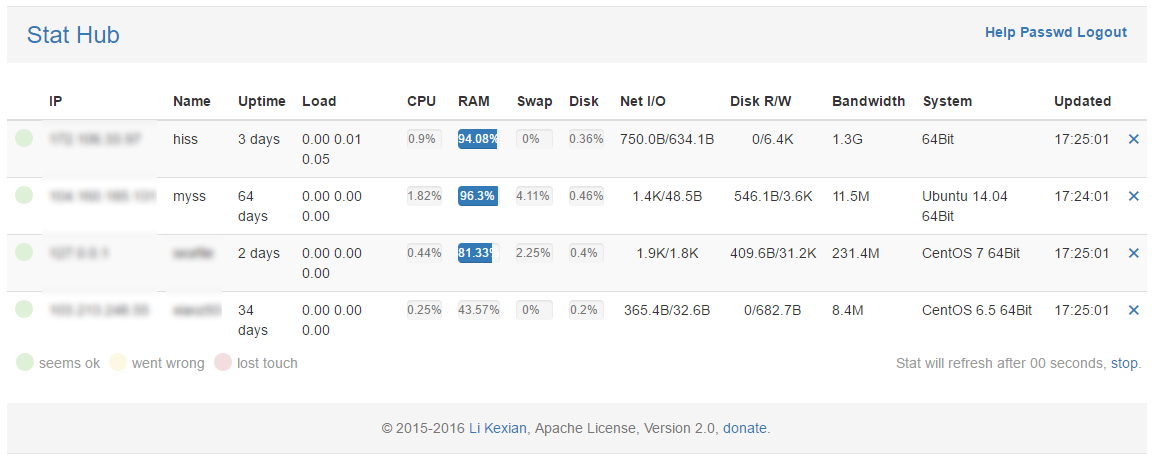Click the 81.33% RAM usage bar
The height and width of the screenshot is (467, 1156).
(x=477, y=253)
